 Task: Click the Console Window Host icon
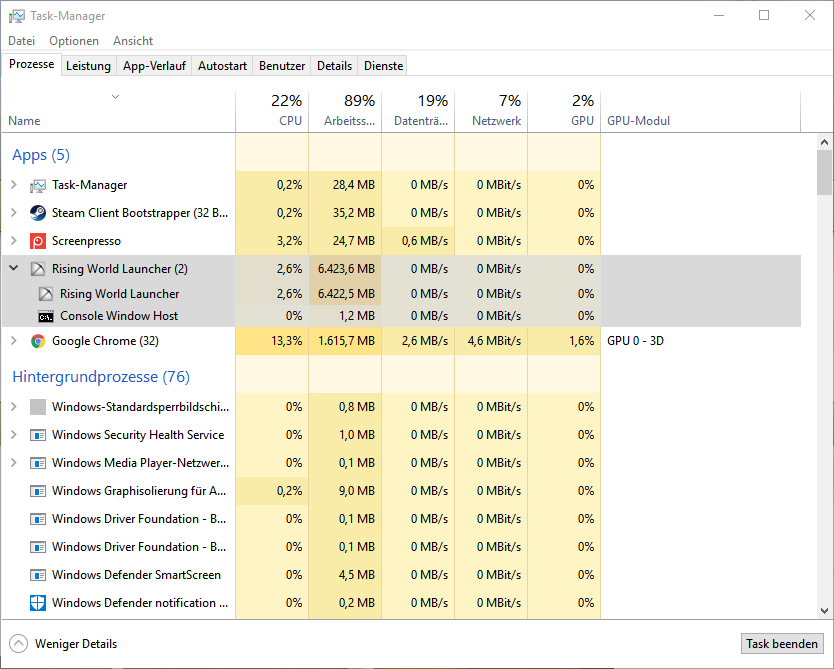click(x=46, y=316)
